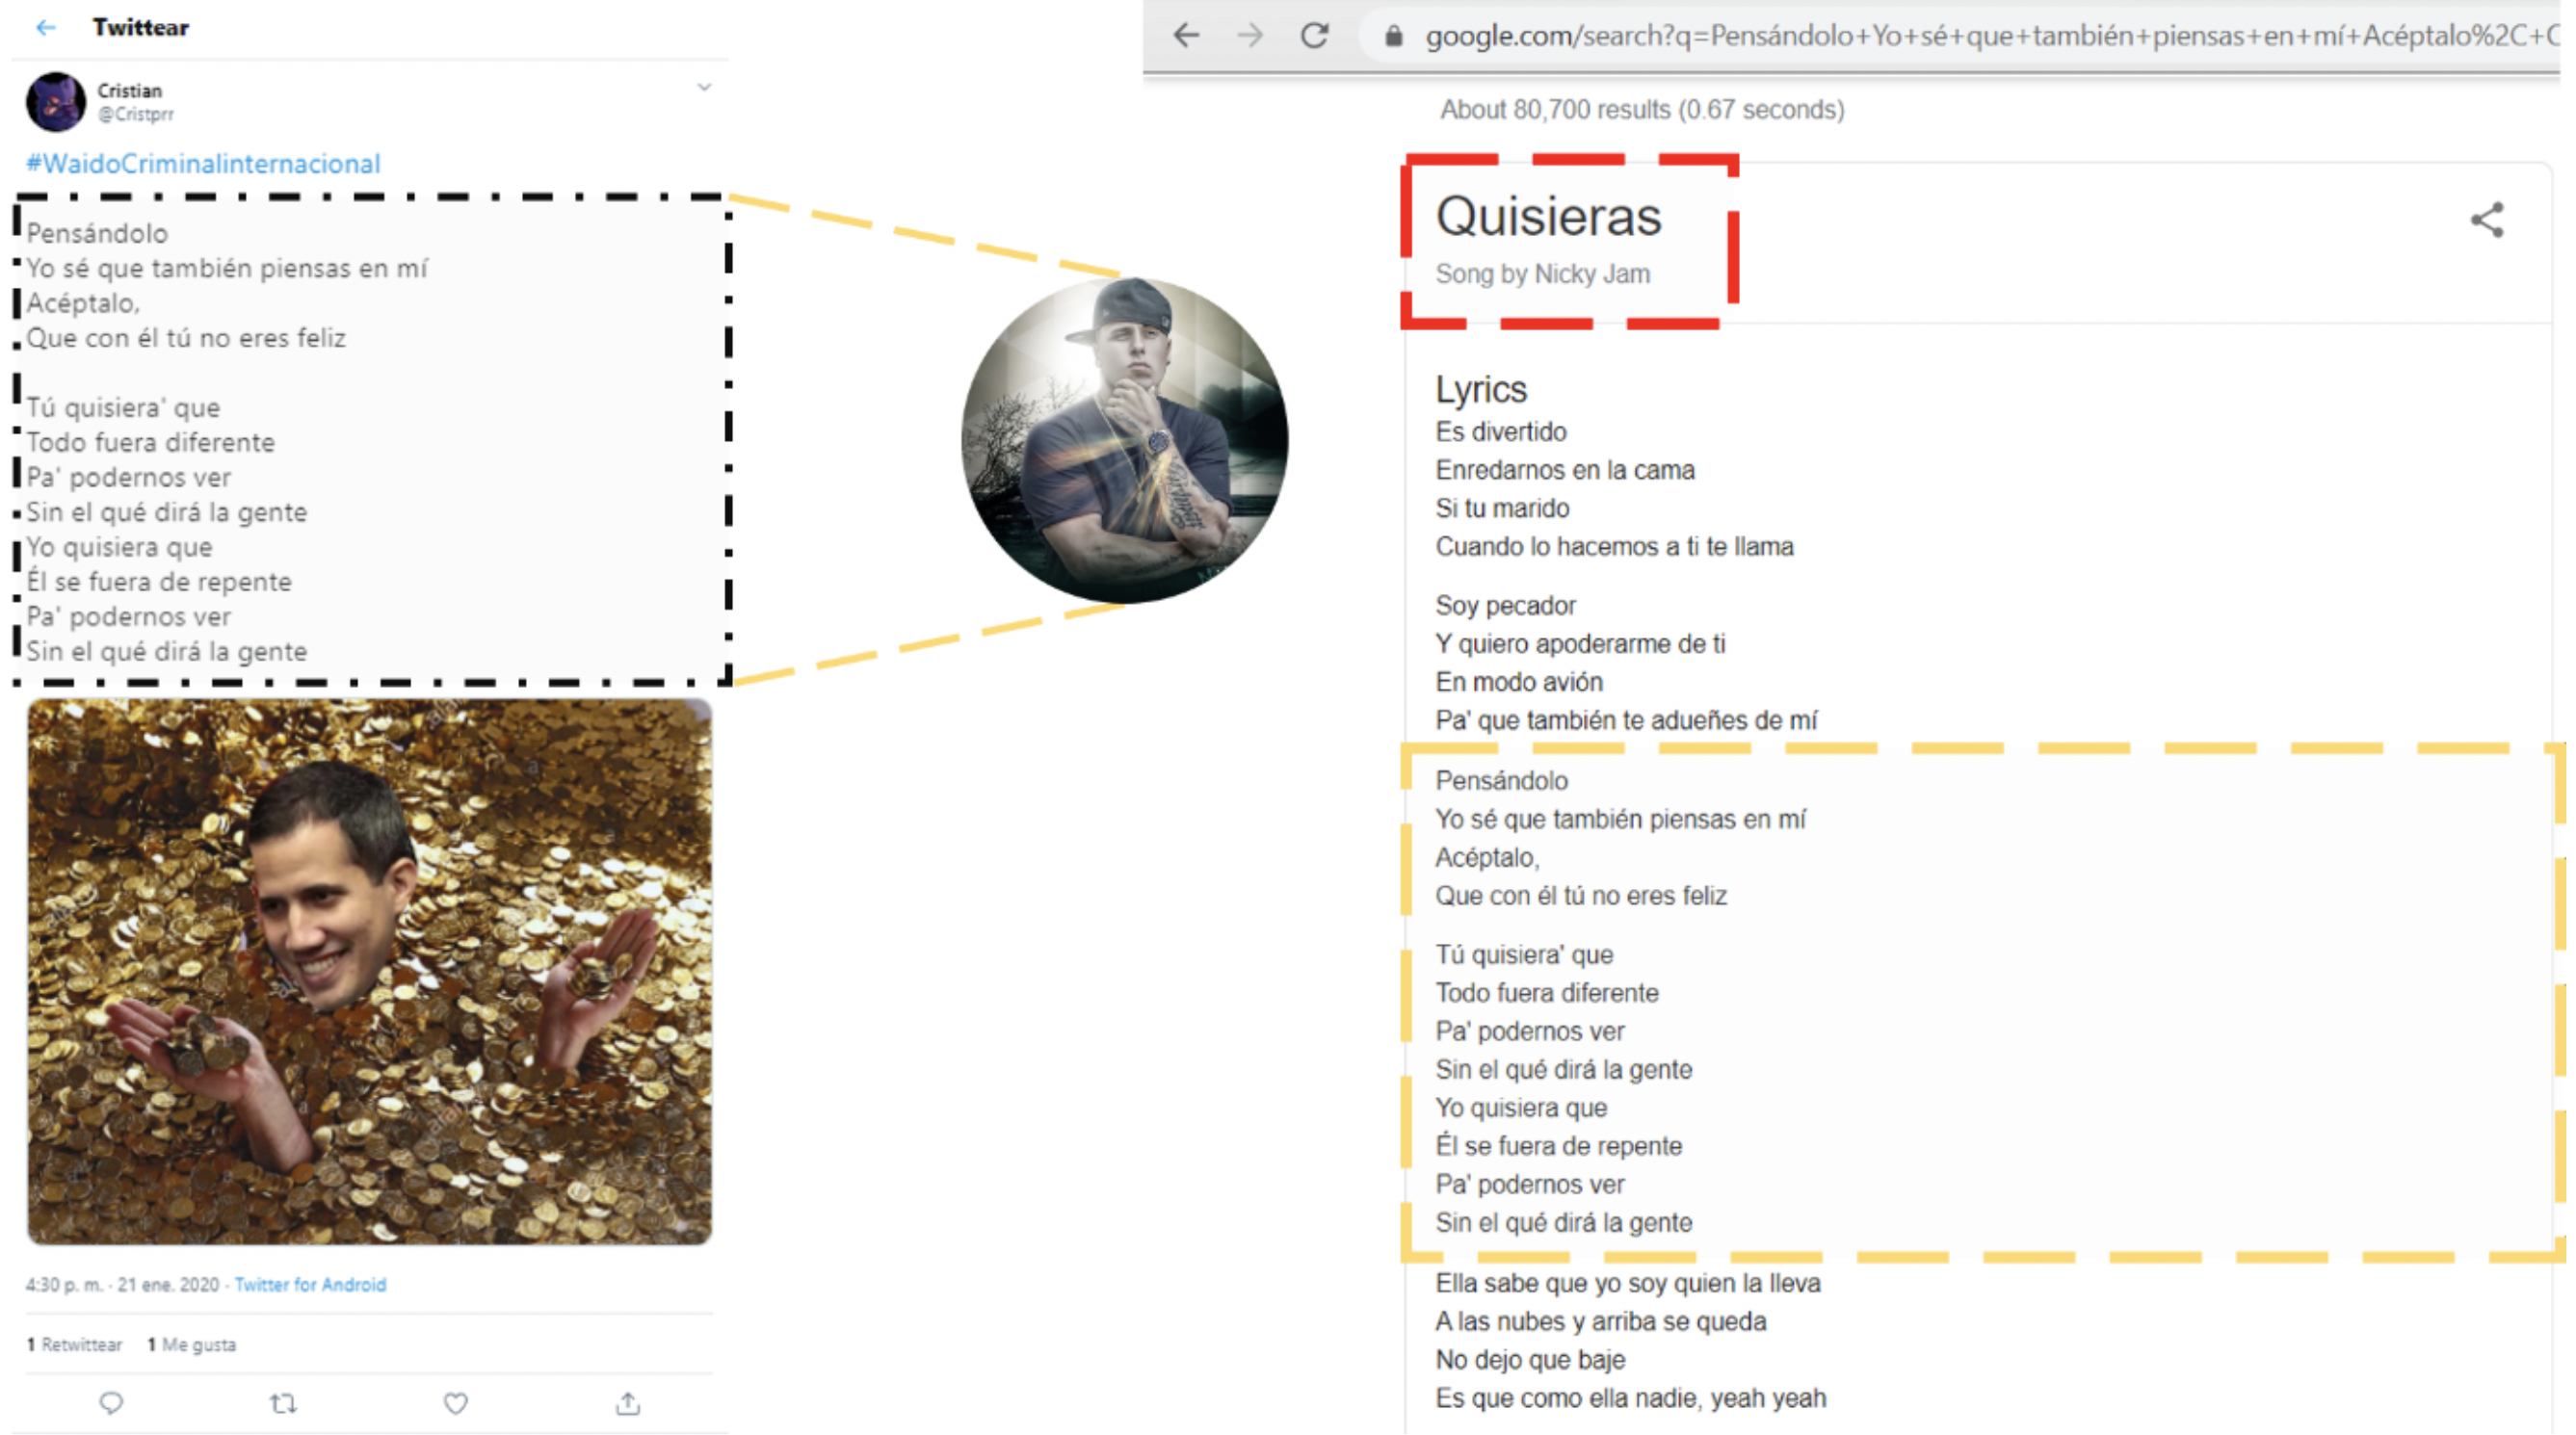Like the tweet with heart icon
Image resolution: width=2576 pixels, height=1435 pixels.
(x=456, y=1404)
